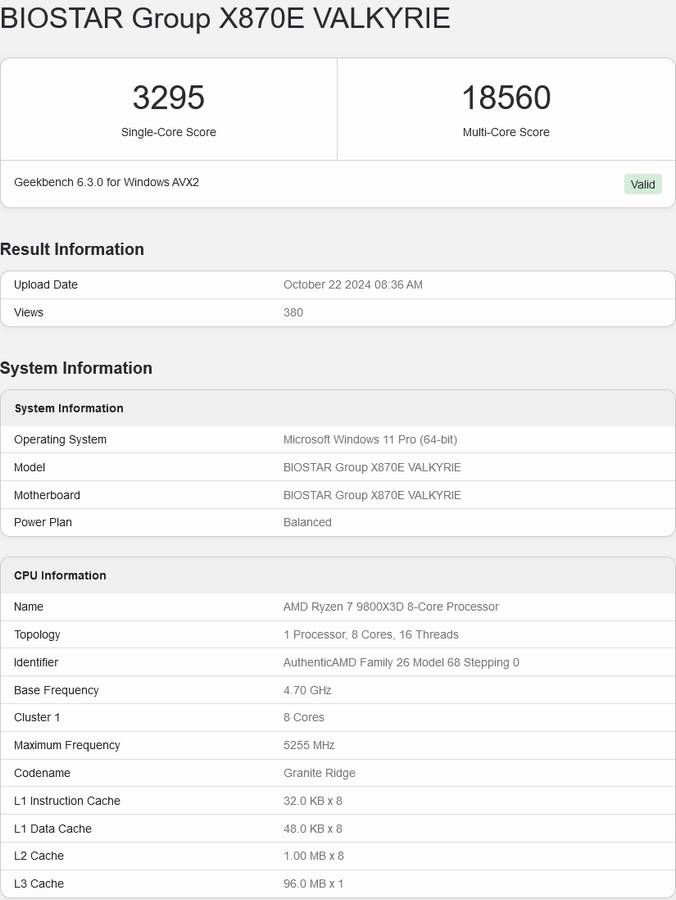
Task: Click the CPU Information table header
Action: pyautogui.click(x=60, y=575)
